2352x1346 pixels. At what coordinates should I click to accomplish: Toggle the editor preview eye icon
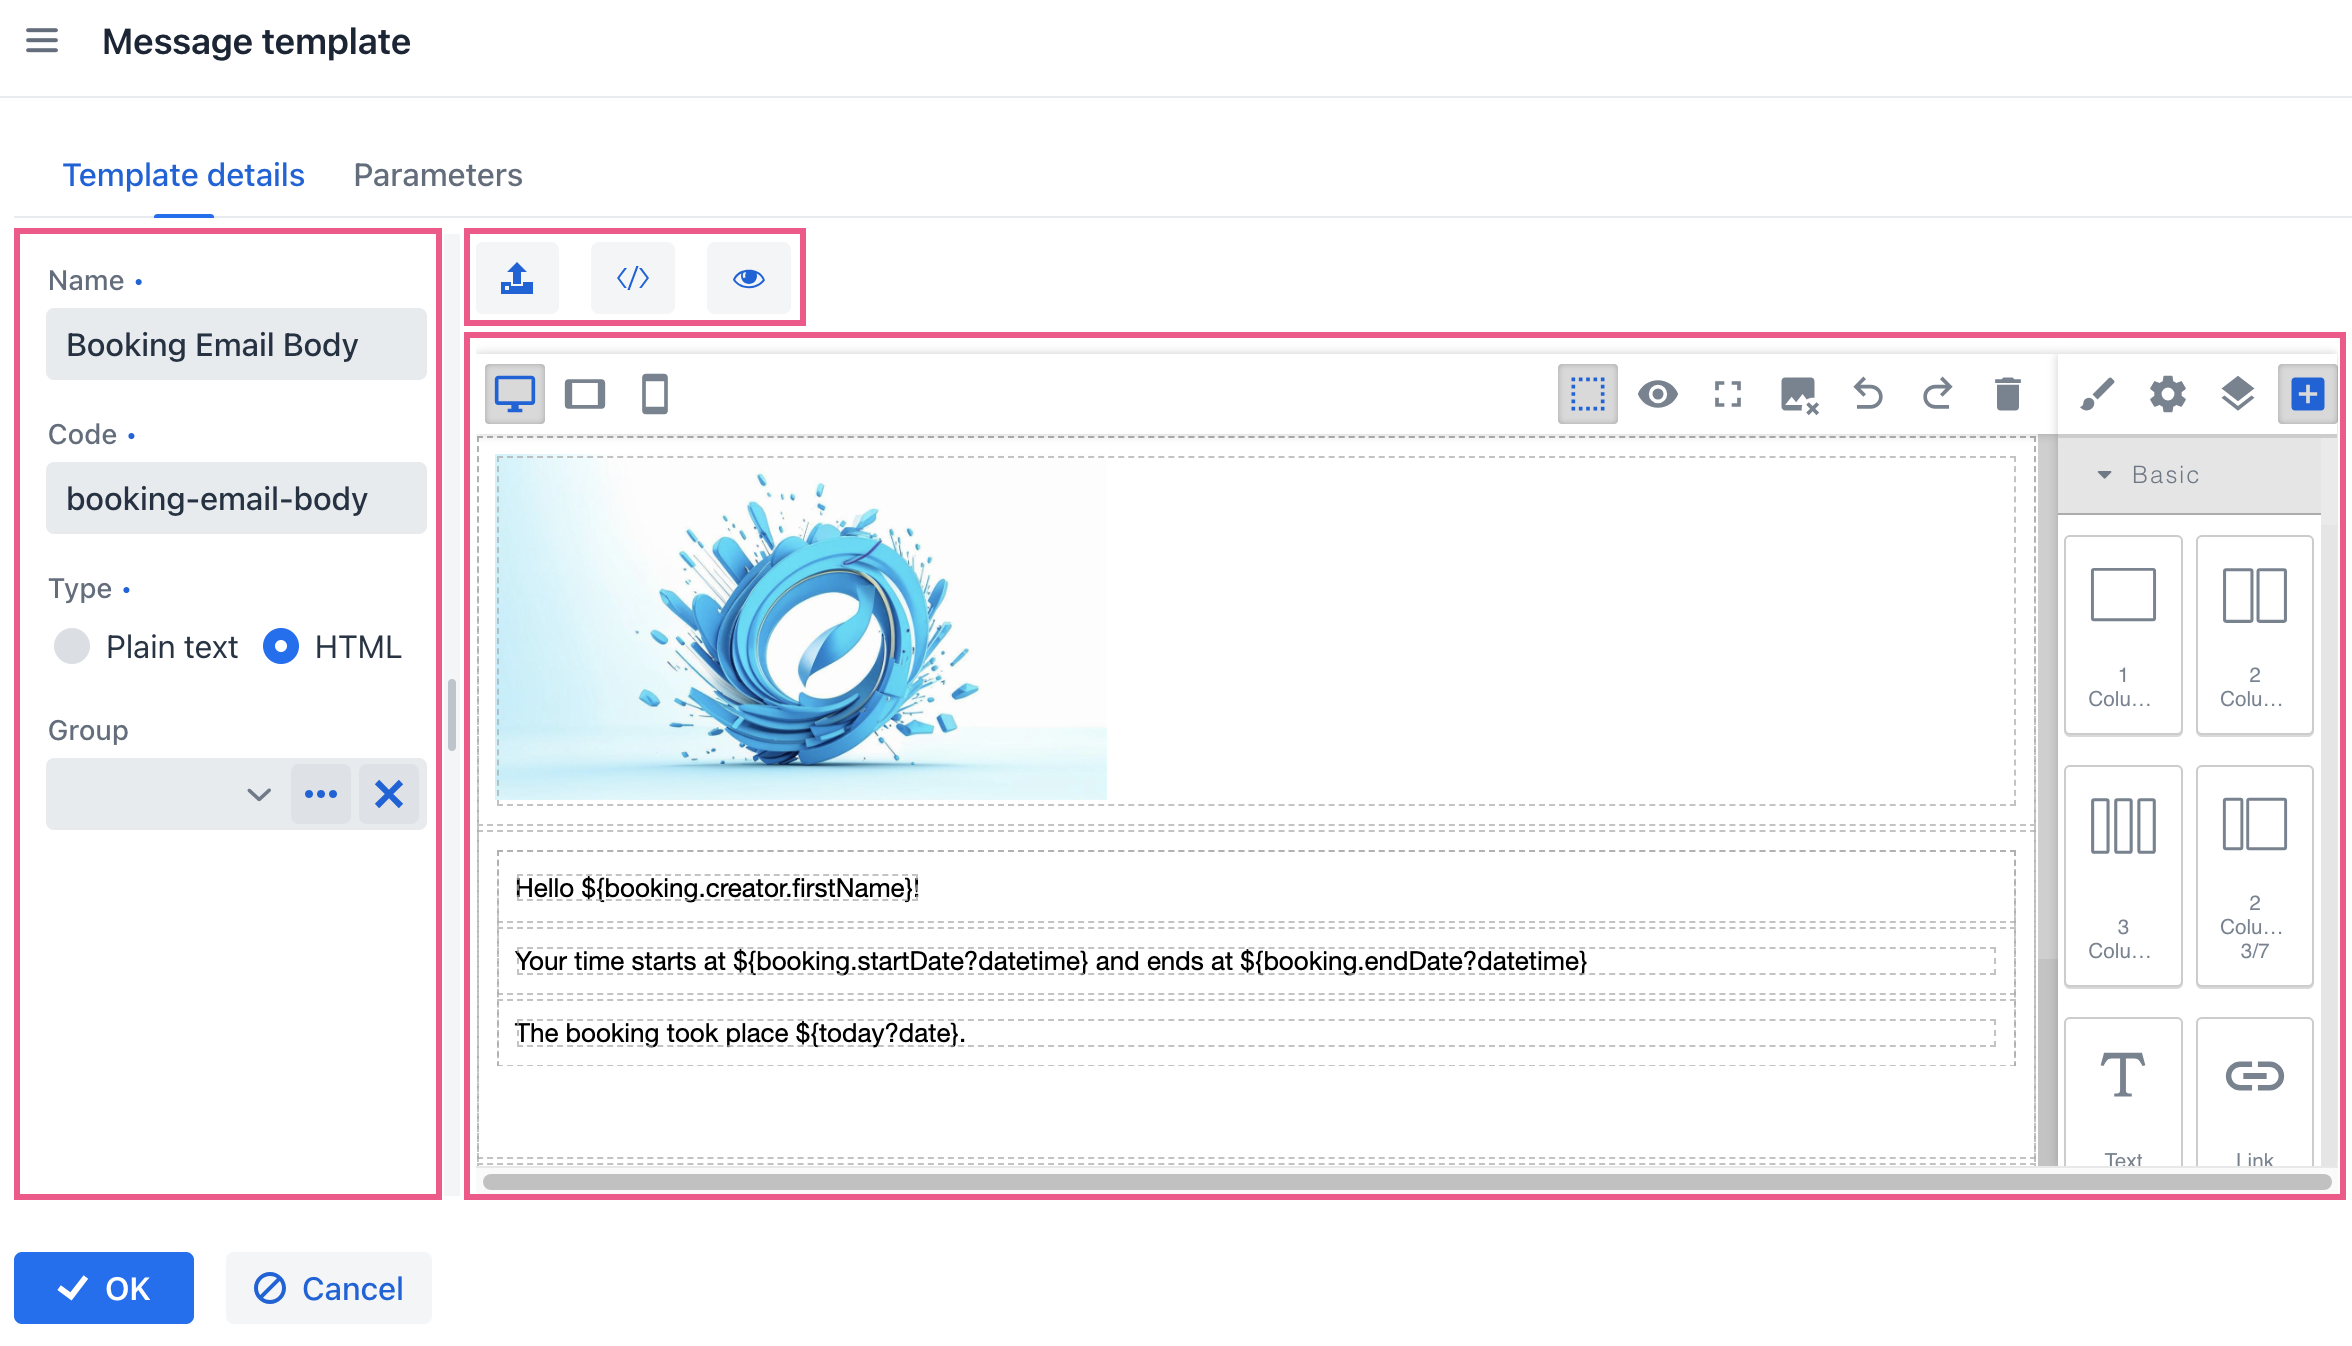(1657, 394)
